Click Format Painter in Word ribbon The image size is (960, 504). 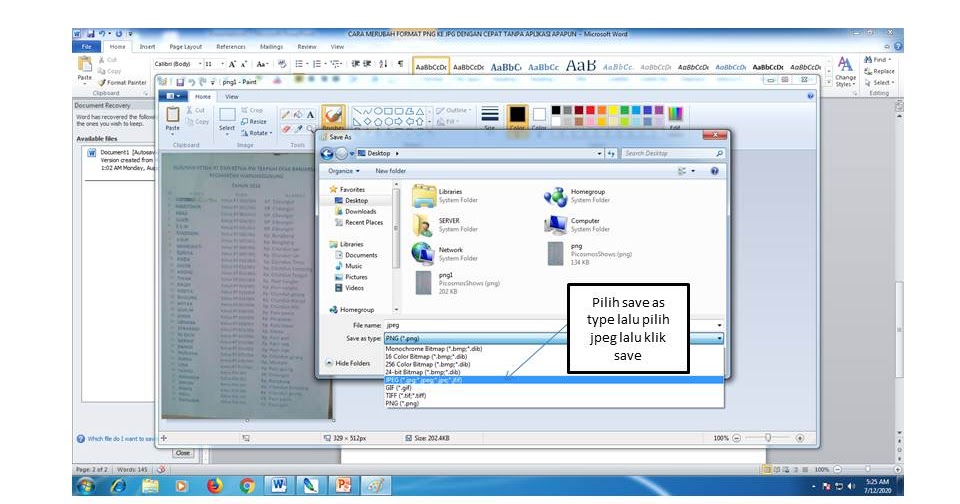122,82
